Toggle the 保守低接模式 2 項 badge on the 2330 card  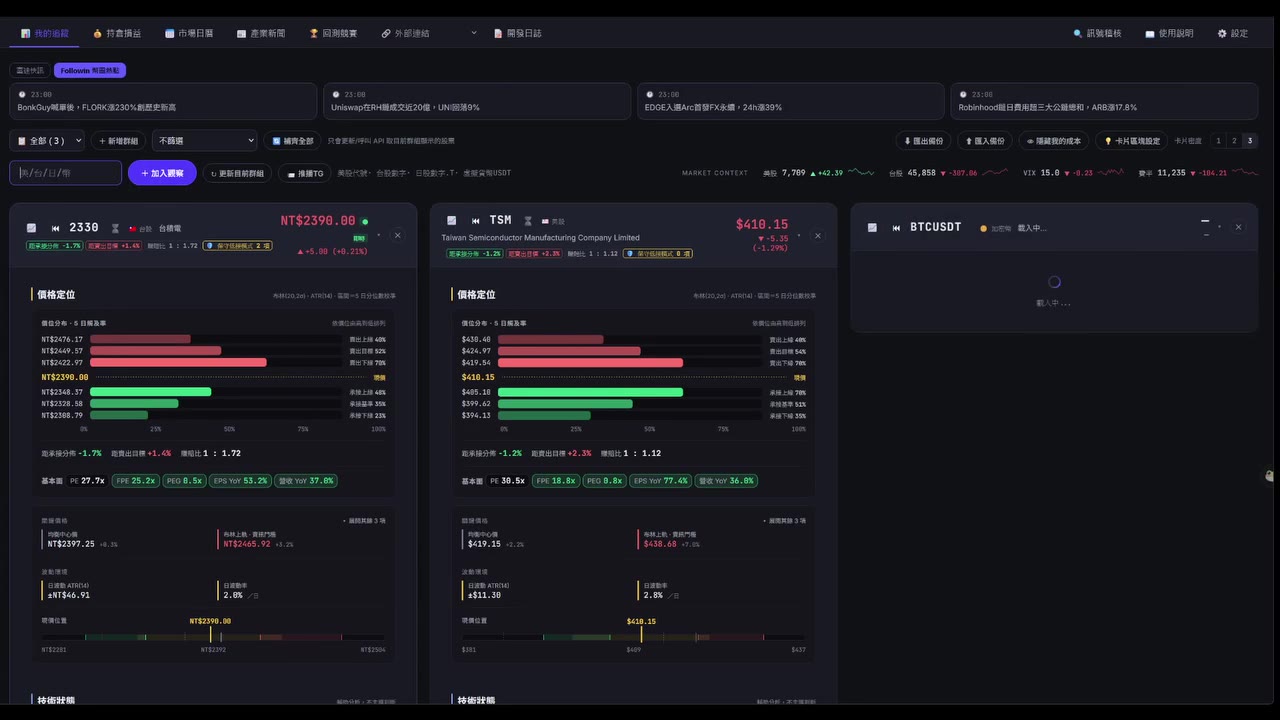point(237,245)
